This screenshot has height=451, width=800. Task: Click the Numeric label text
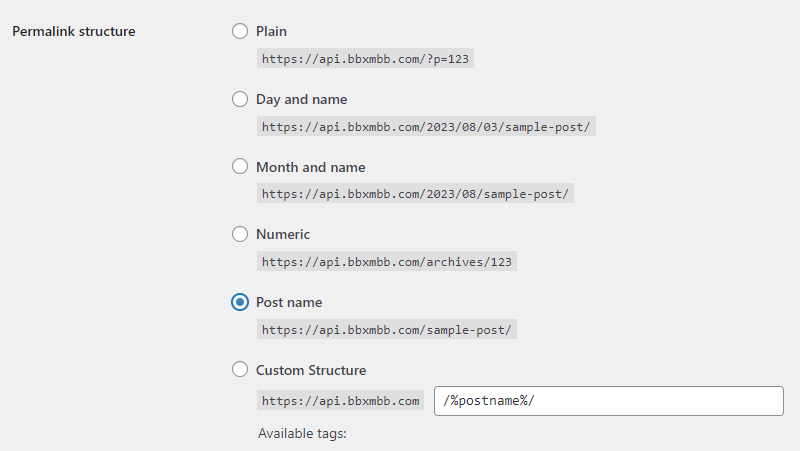point(283,235)
